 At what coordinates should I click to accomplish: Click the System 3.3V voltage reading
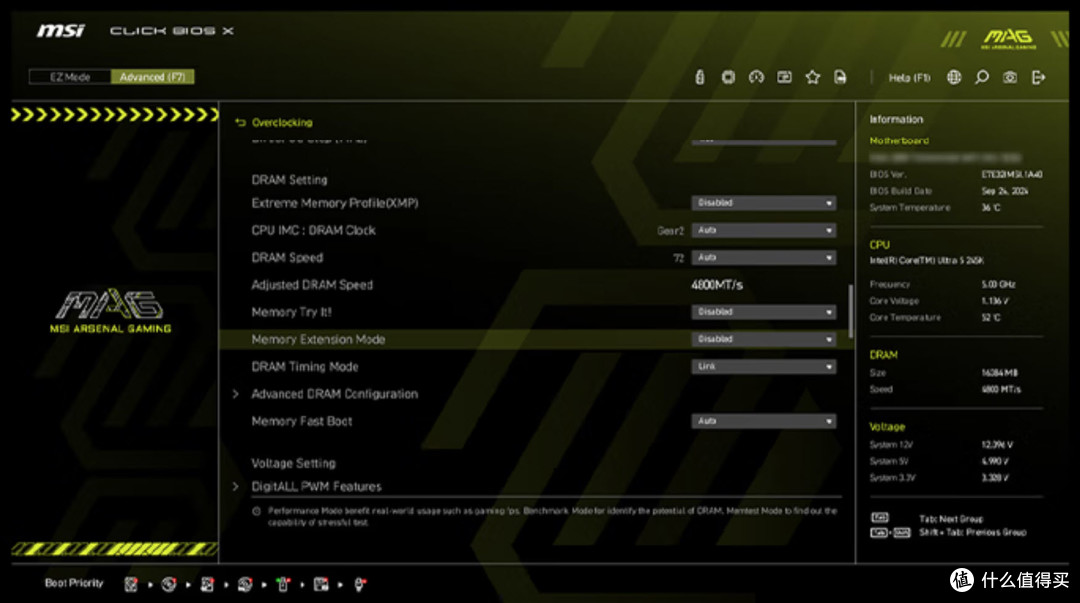click(995, 478)
